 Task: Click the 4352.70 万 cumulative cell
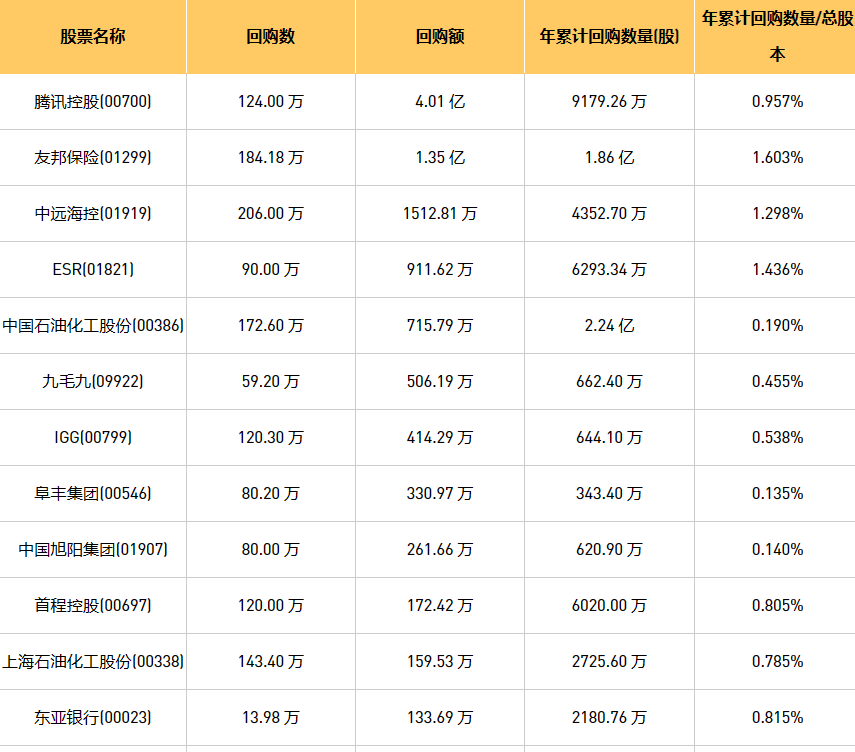point(609,213)
